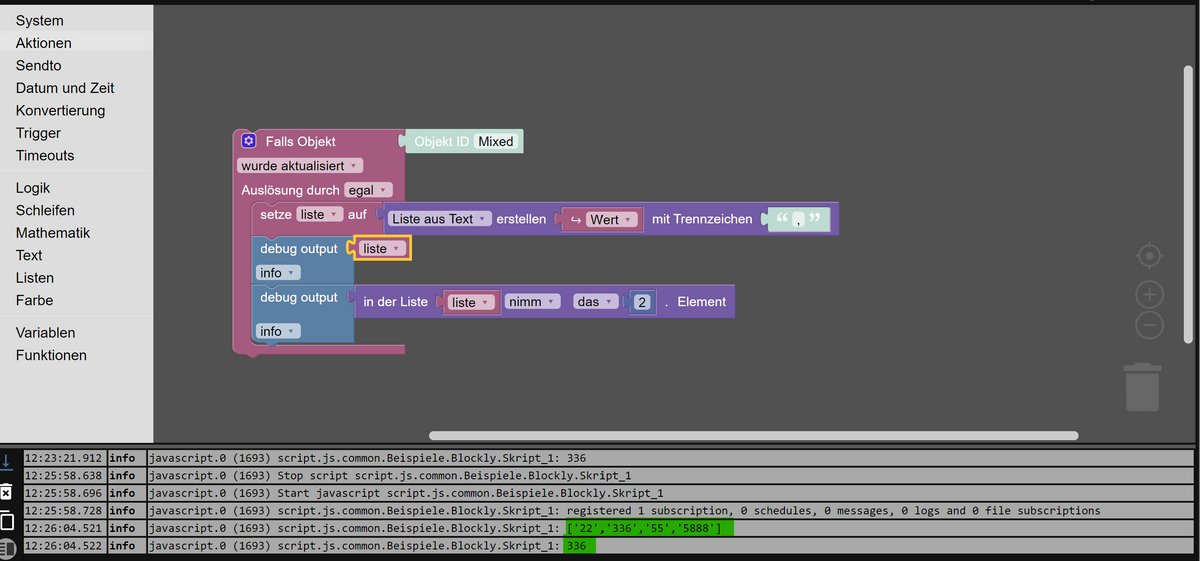Image resolution: width=1200 pixels, height=561 pixels.
Task: Copy log using the copy icon
Action: click(7, 520)
